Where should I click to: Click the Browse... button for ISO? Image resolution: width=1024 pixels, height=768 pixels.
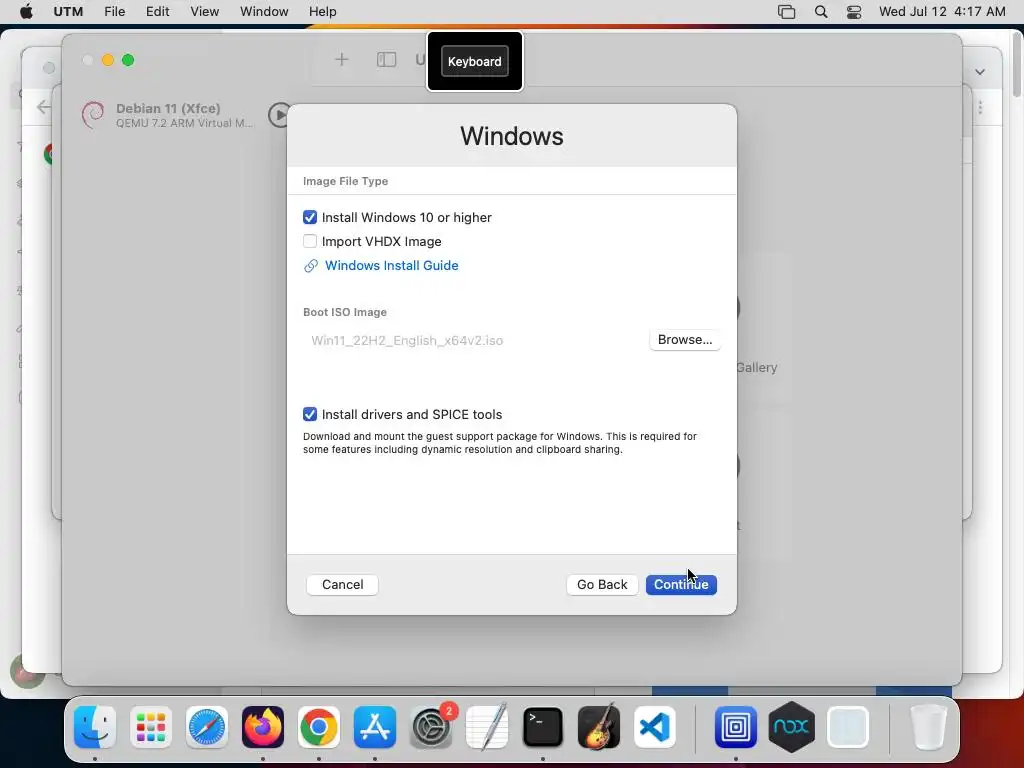(x=684, y=340)
